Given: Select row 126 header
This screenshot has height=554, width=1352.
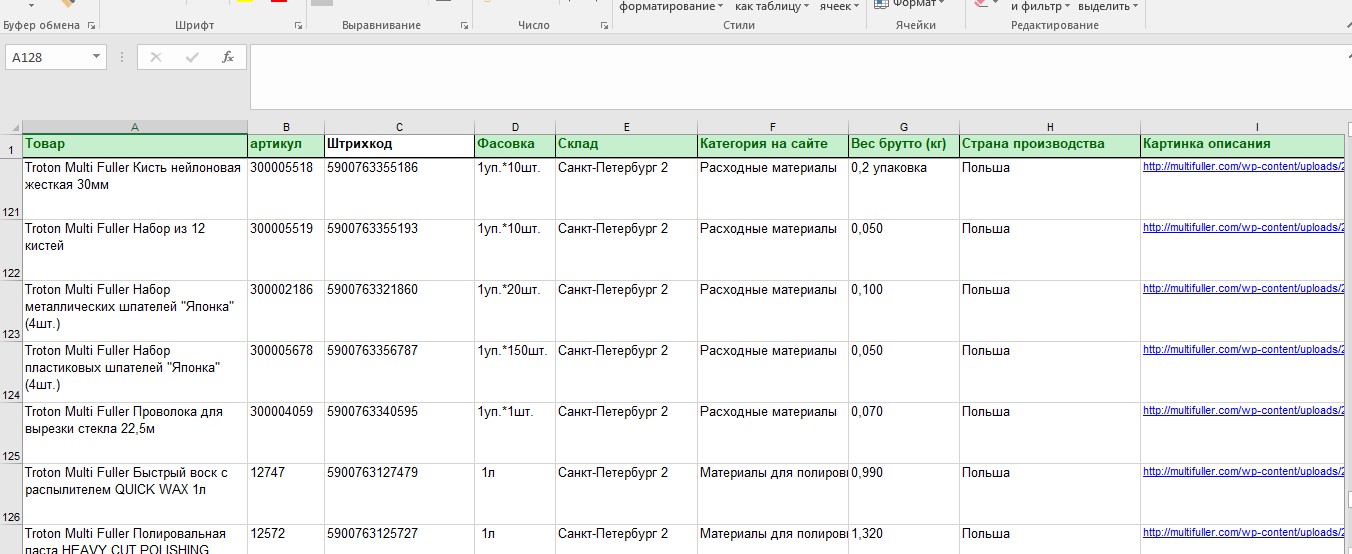Looking at the screenshot, I should pyautogui.click(x=11, y=493).
